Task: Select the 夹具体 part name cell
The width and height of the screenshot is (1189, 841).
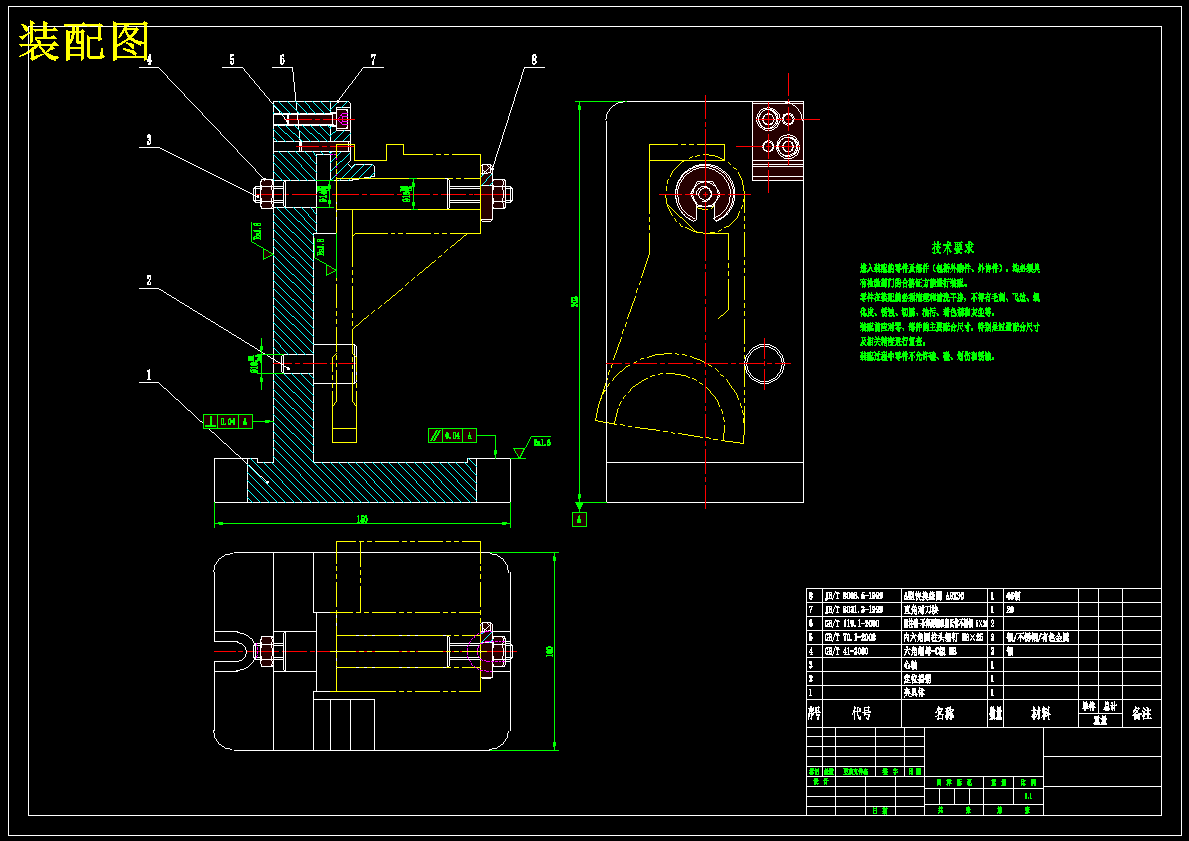Action: (944, 692)
